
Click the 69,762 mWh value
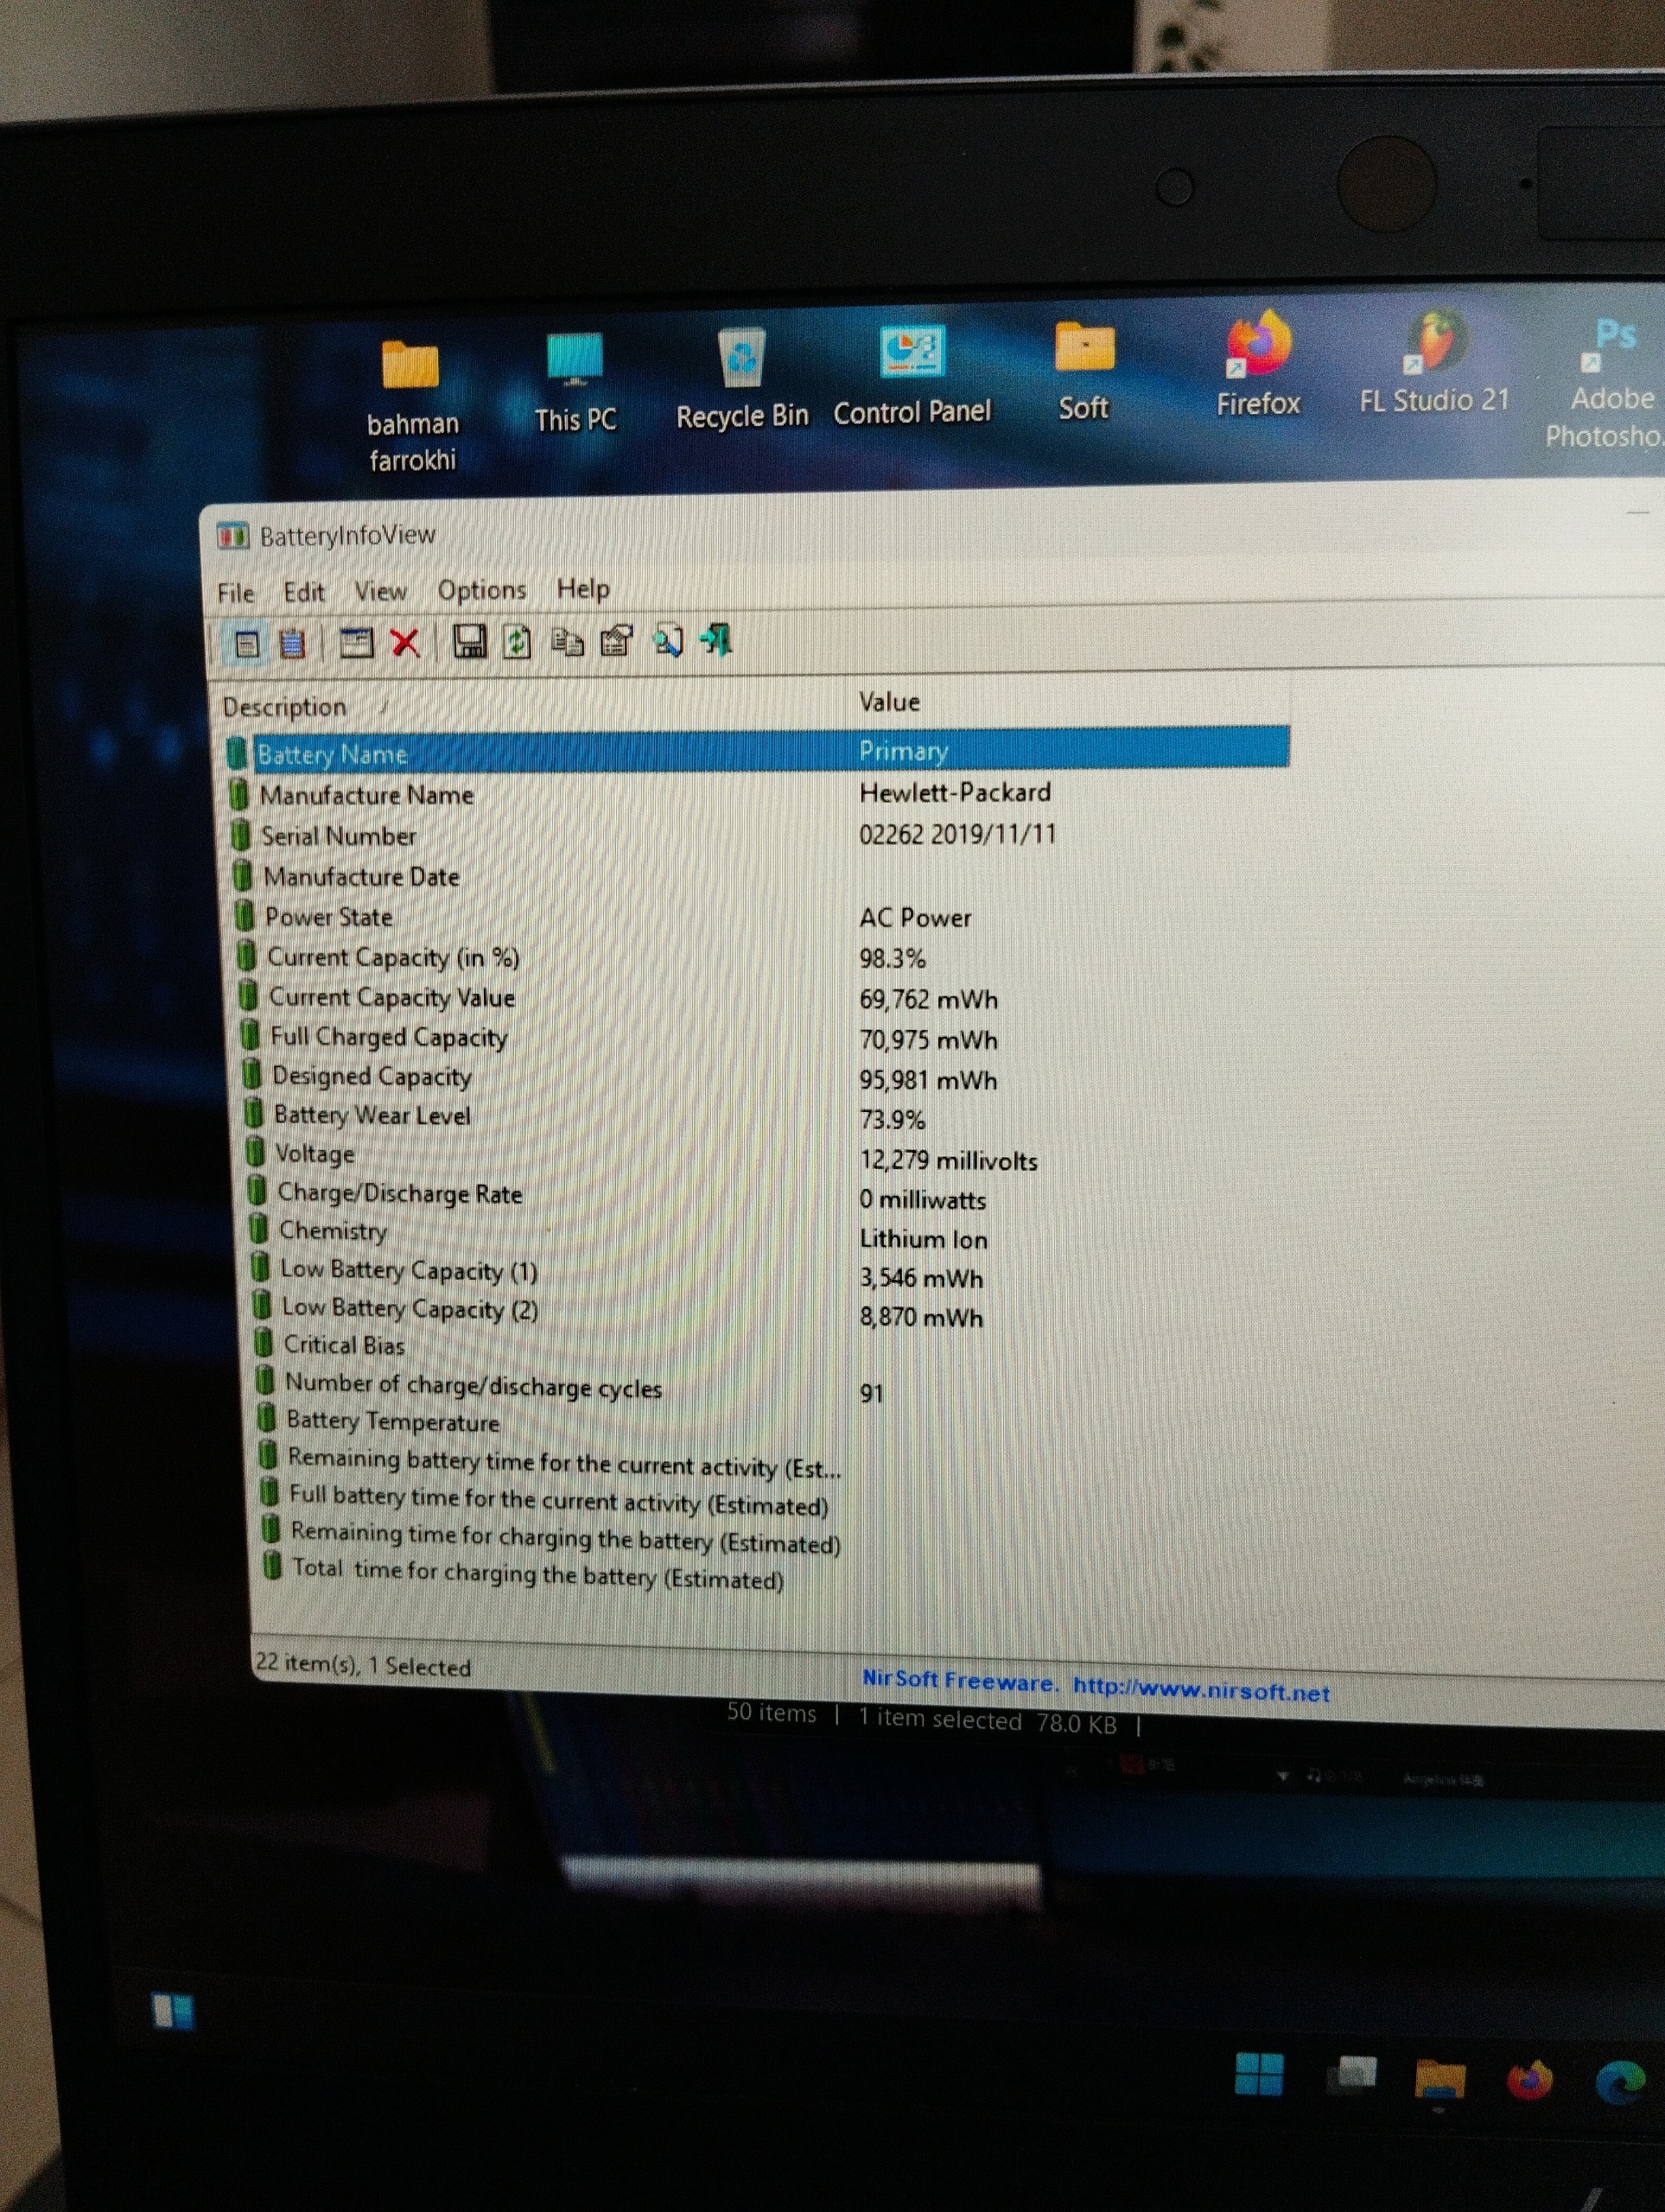point(928,999)
